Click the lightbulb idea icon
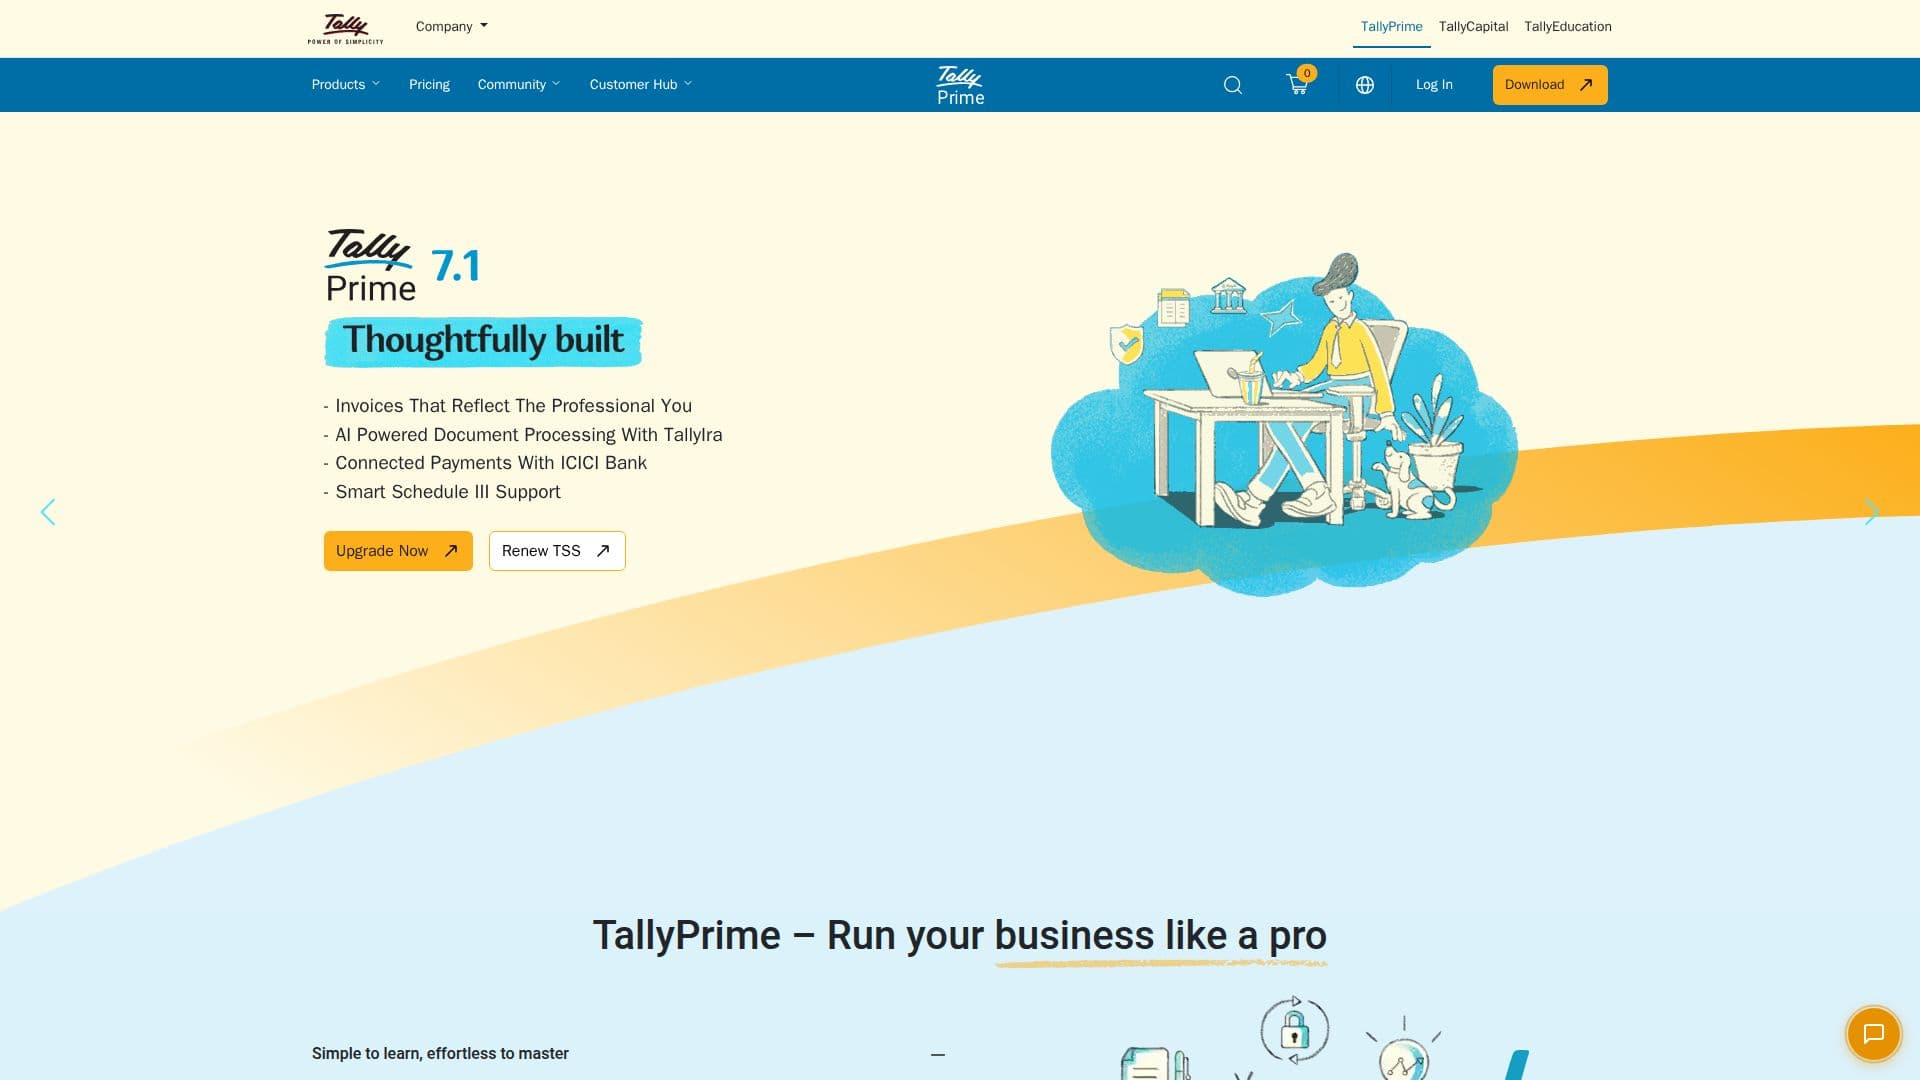The height and width of the screenshot is (1080, 1920). click(1404, 1050)
